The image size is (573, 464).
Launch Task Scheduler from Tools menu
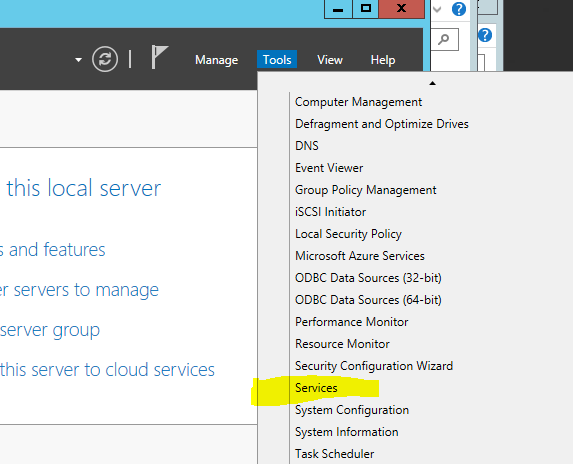coord(334,454)
